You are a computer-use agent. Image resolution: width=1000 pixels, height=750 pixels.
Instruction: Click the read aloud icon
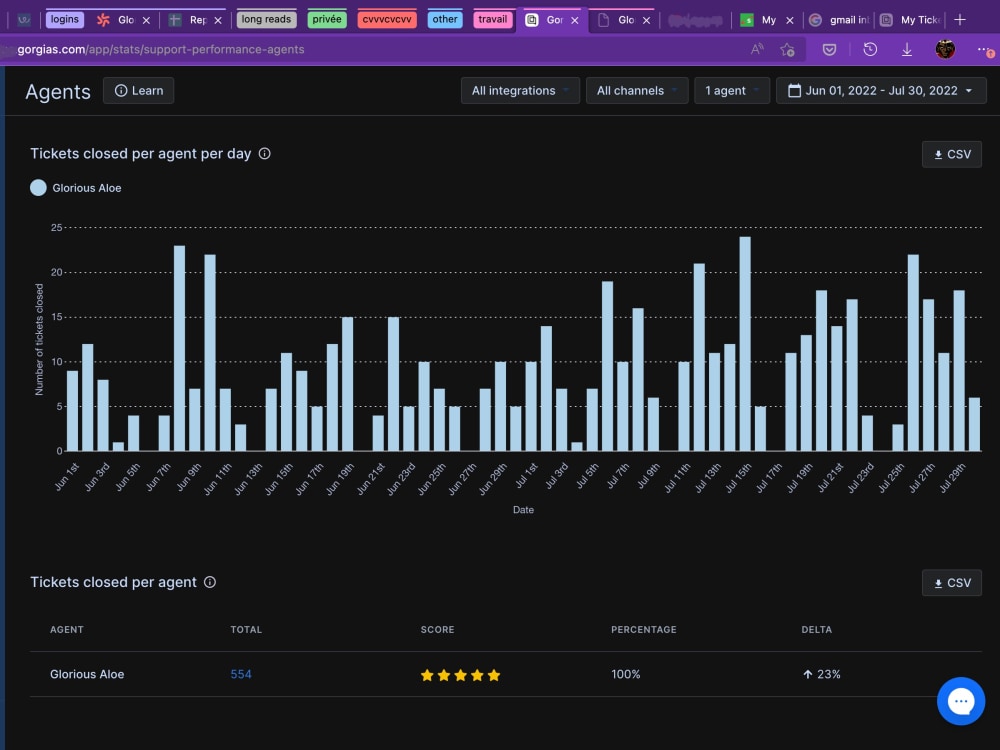coord(757,49)
